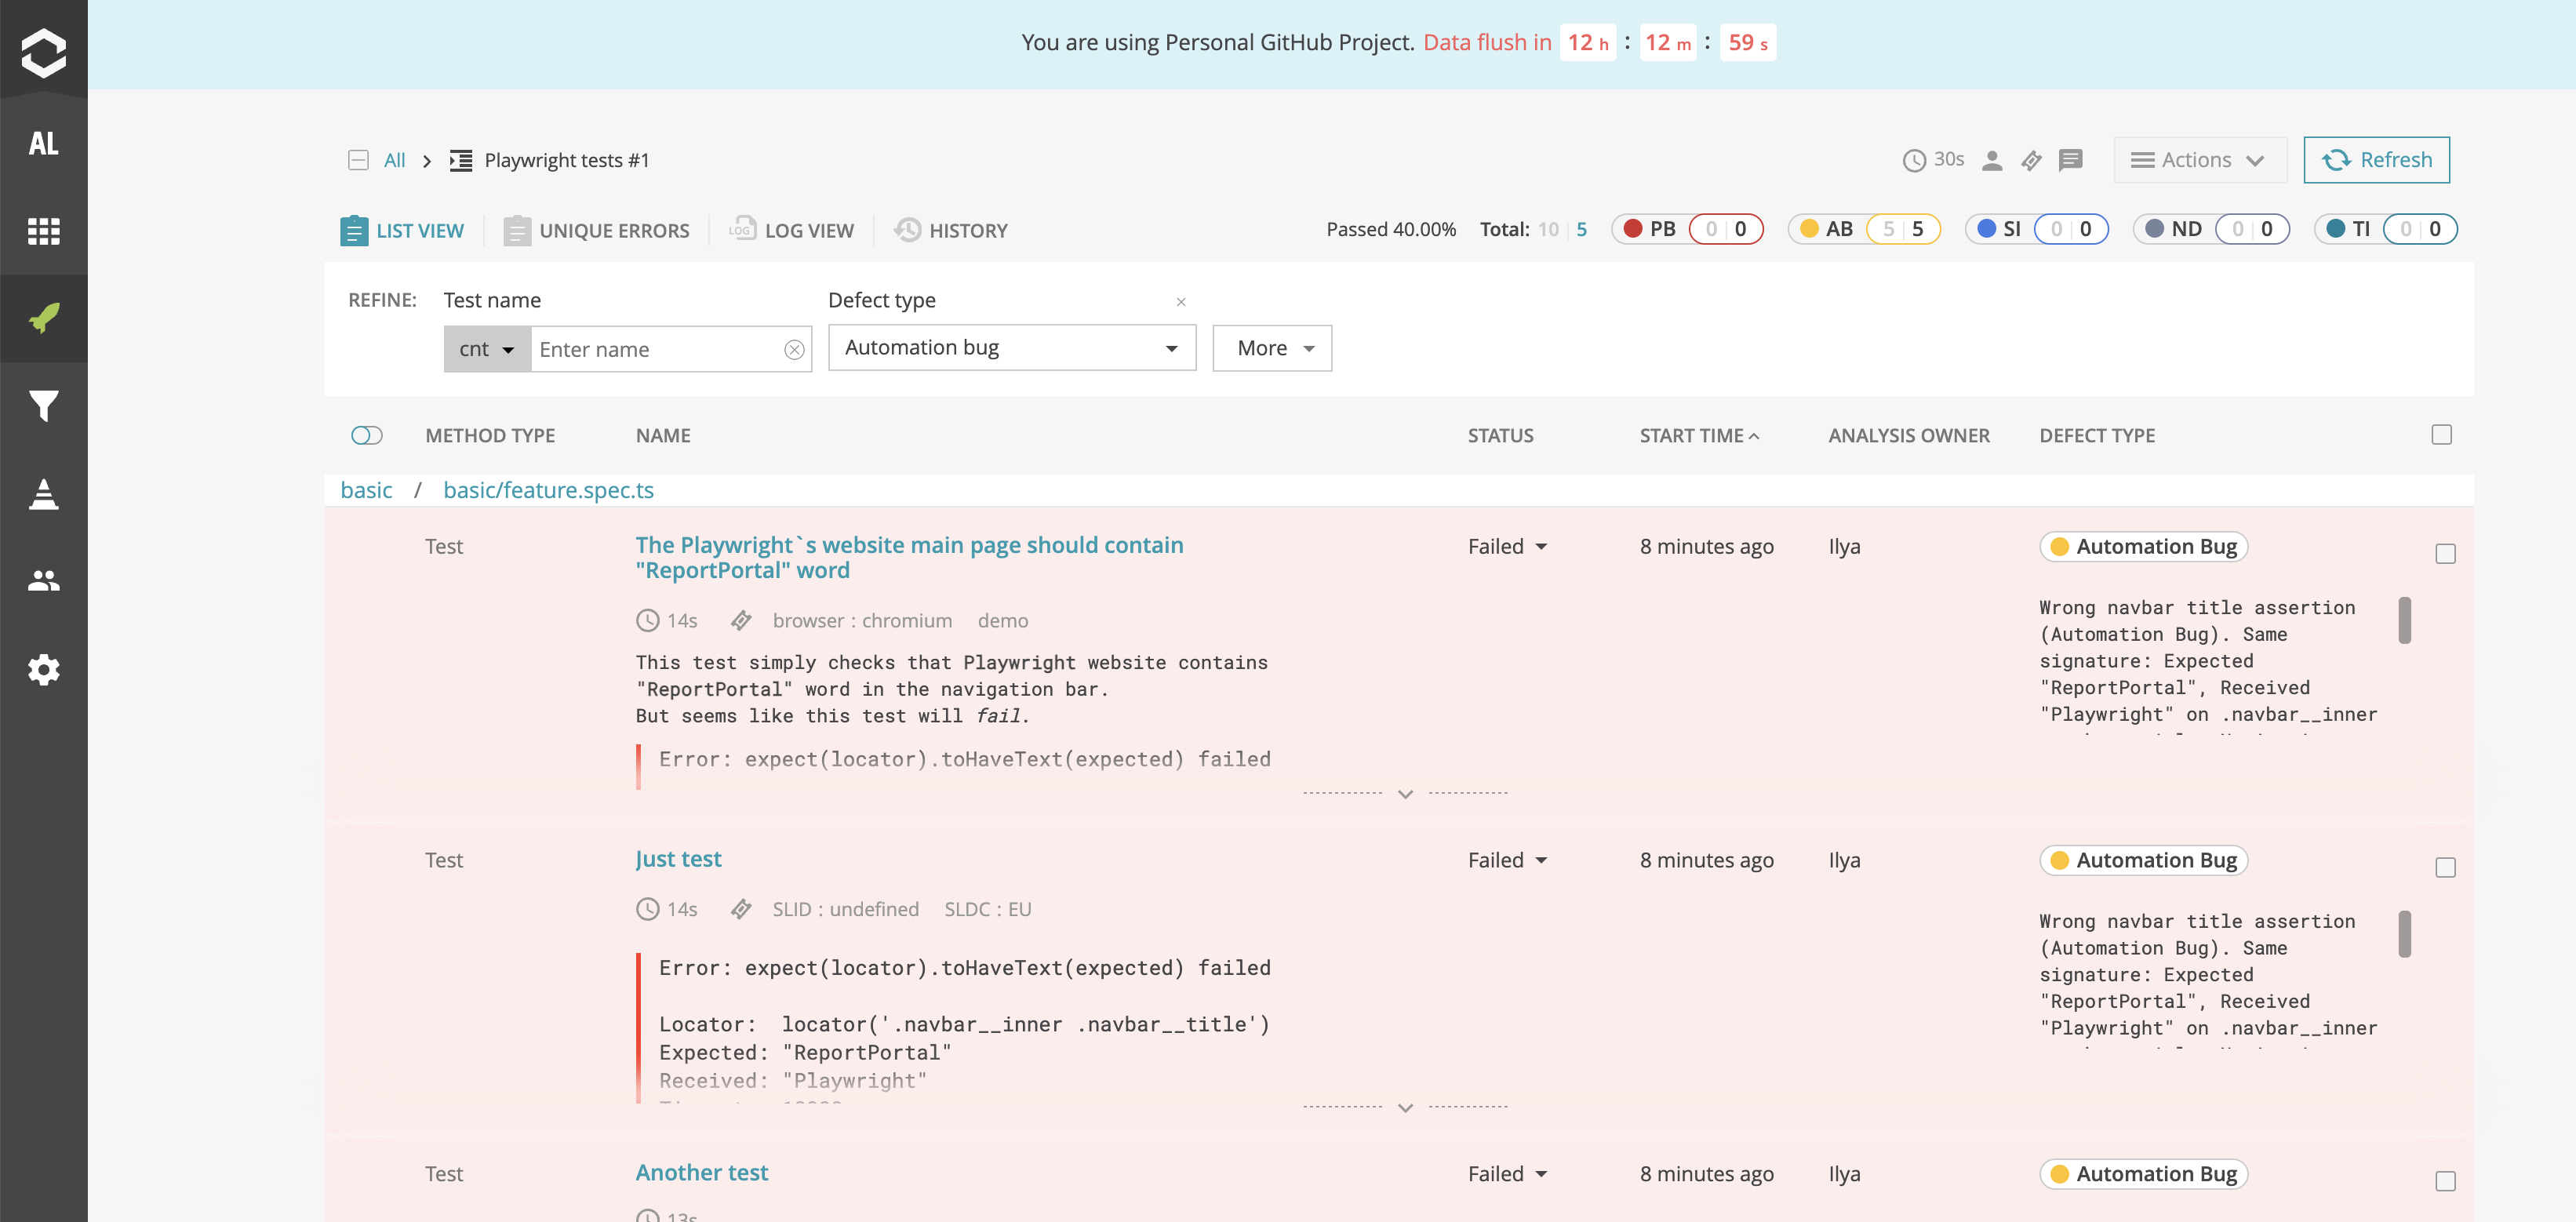Toggle the checkbox icon beside All breadcrumb
Image resolution: width=2576 pixels, height=1222 pixels.
click(x=358, y=160)
